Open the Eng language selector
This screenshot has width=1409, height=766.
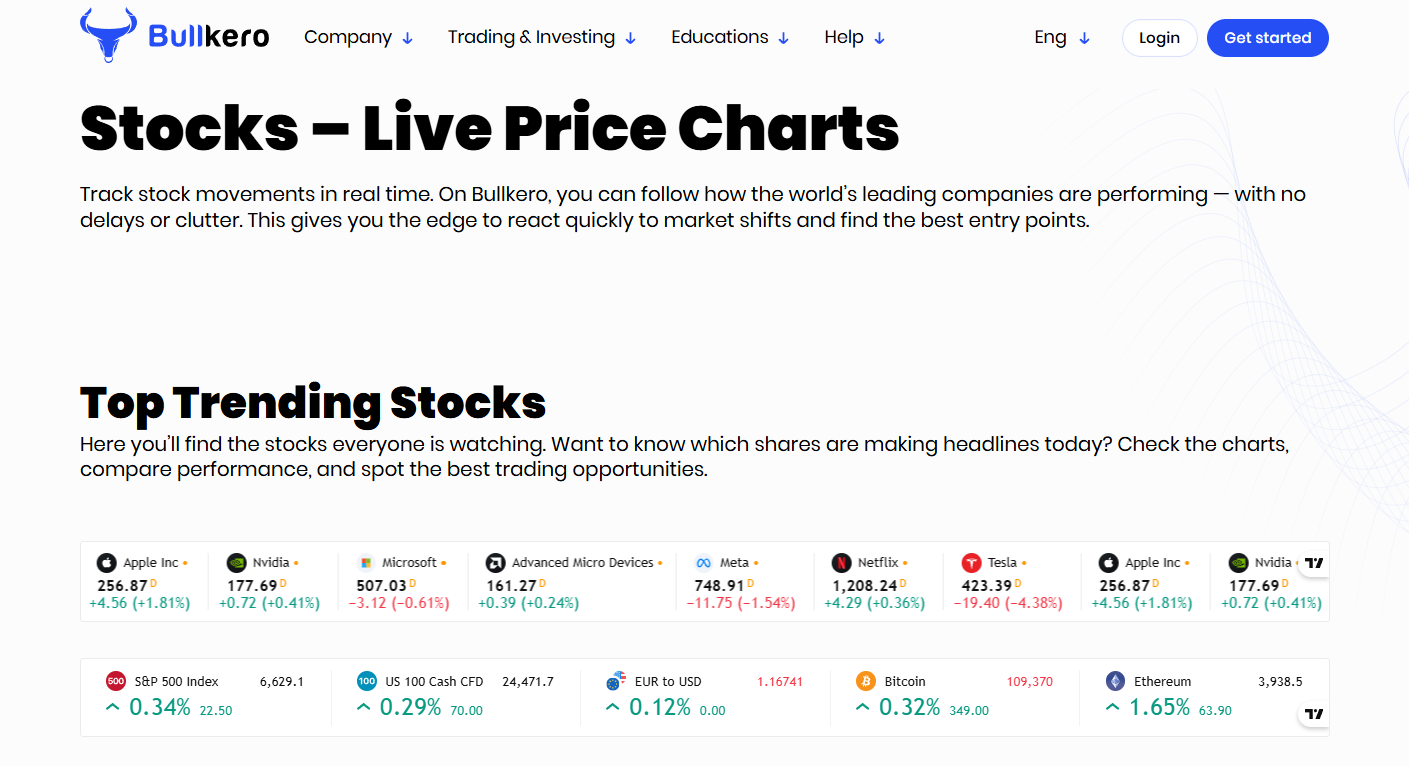[1061, 38]
